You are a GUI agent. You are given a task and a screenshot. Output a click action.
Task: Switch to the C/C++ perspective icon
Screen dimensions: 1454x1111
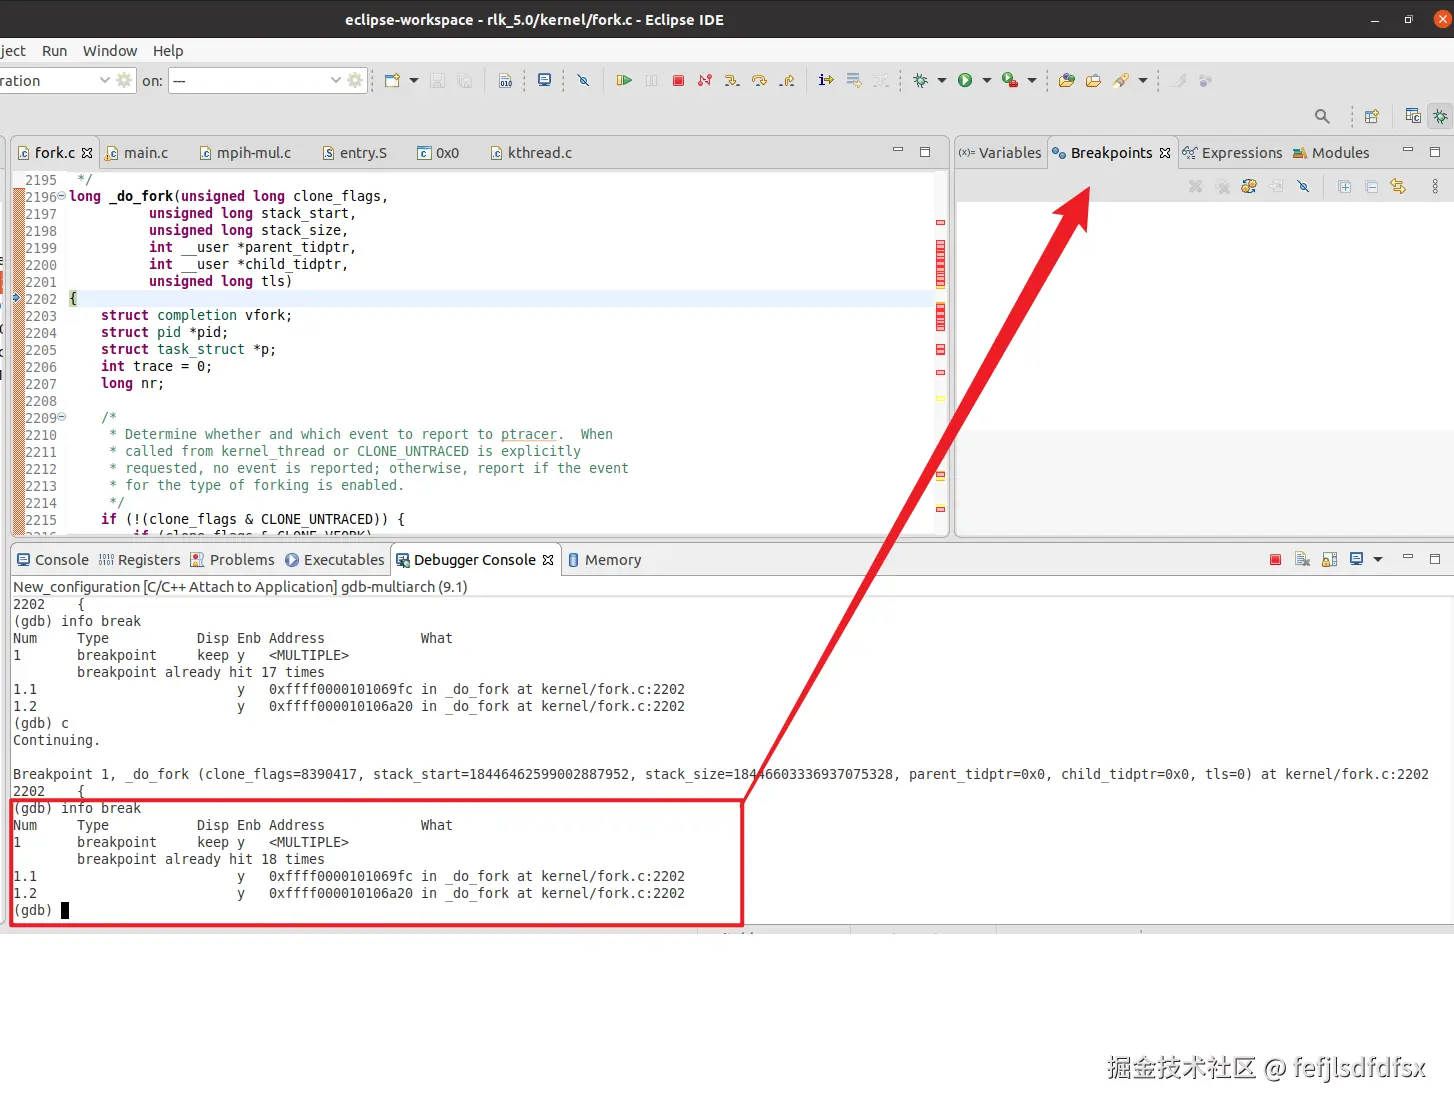pyautogui.click(x=1413, y=116)
